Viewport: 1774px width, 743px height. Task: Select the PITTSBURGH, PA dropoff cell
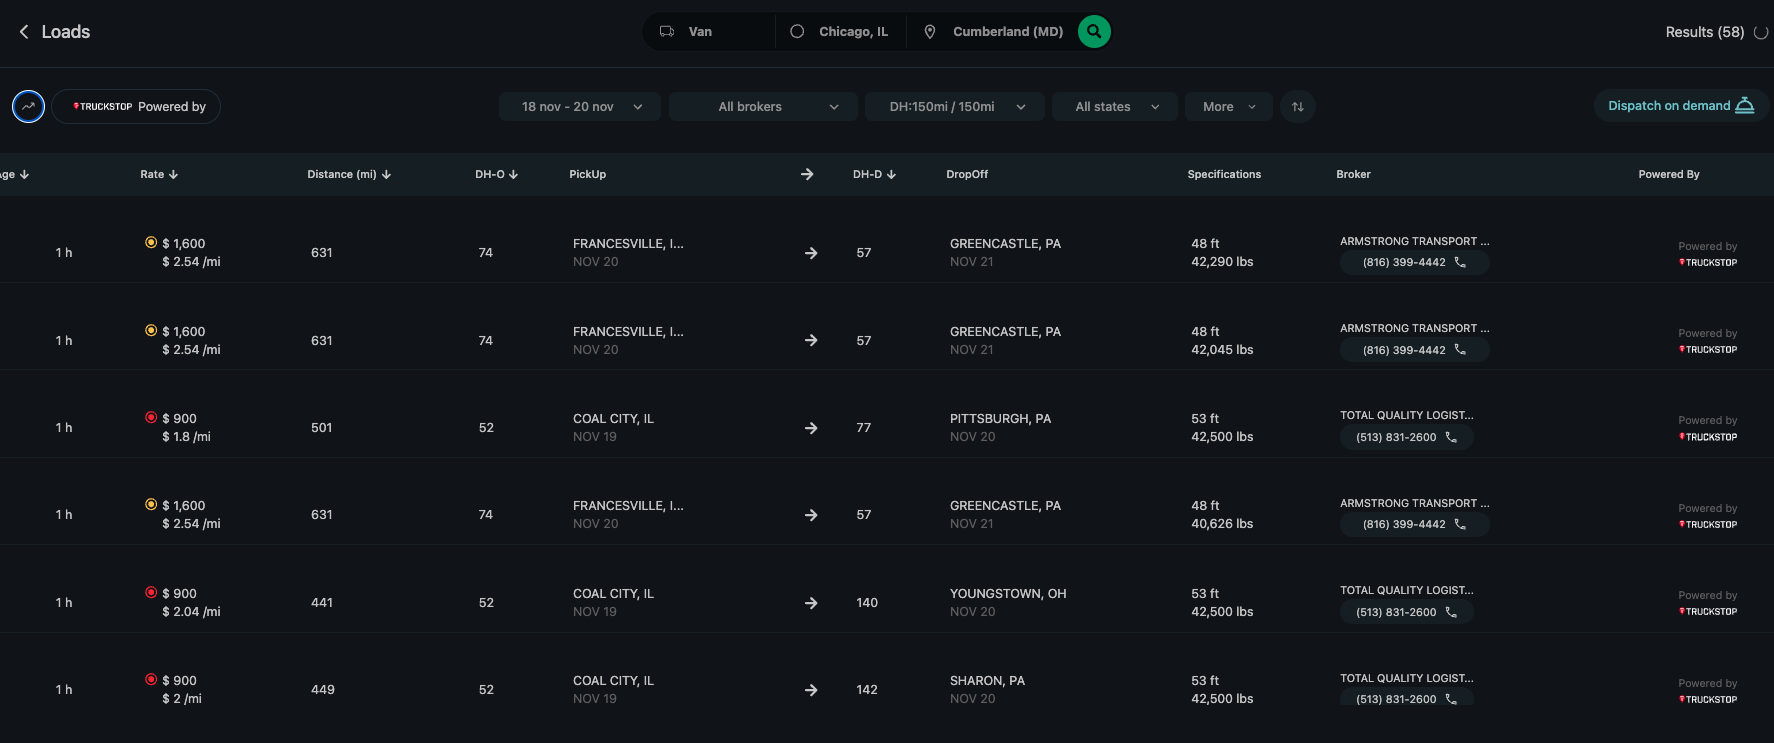tap(1000, 428)
